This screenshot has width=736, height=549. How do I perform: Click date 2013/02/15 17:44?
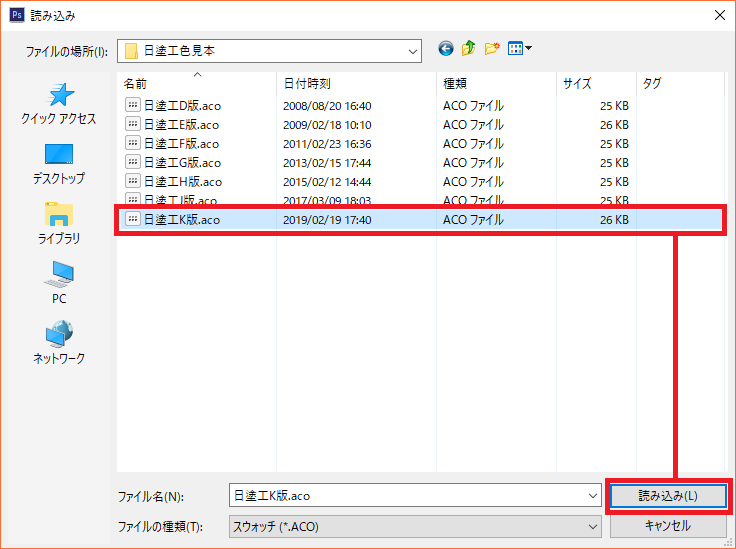(x=327, y=163)
